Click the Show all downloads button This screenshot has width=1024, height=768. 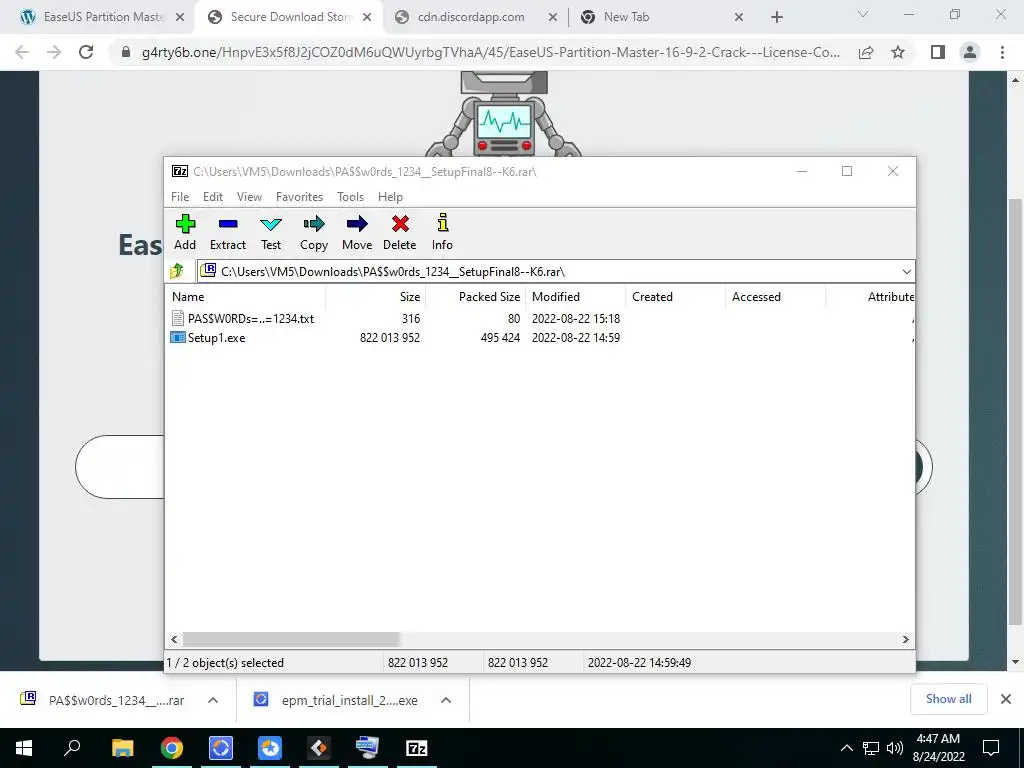tap(948, 699)
